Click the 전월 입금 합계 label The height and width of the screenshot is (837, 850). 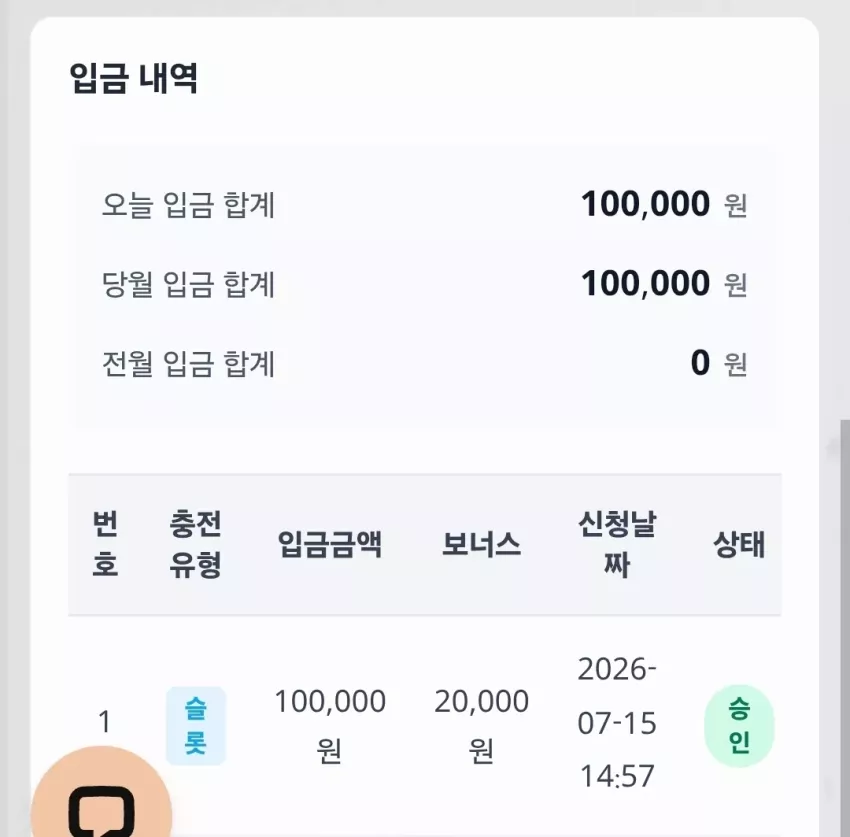[189, 363]
